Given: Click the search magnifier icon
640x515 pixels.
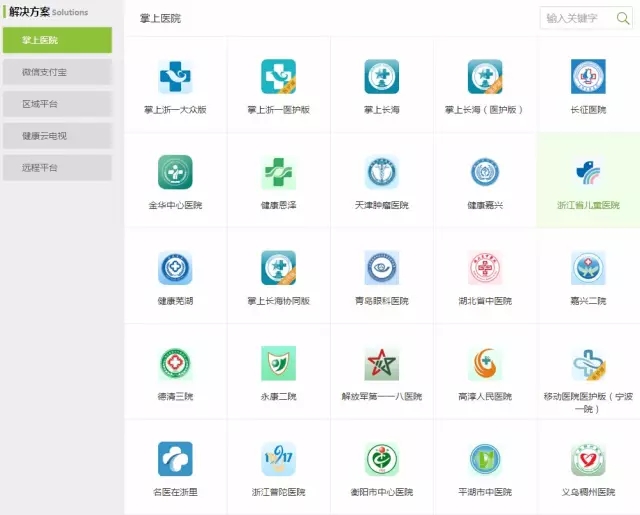Looking at the screenshot, I should point(623,18).
